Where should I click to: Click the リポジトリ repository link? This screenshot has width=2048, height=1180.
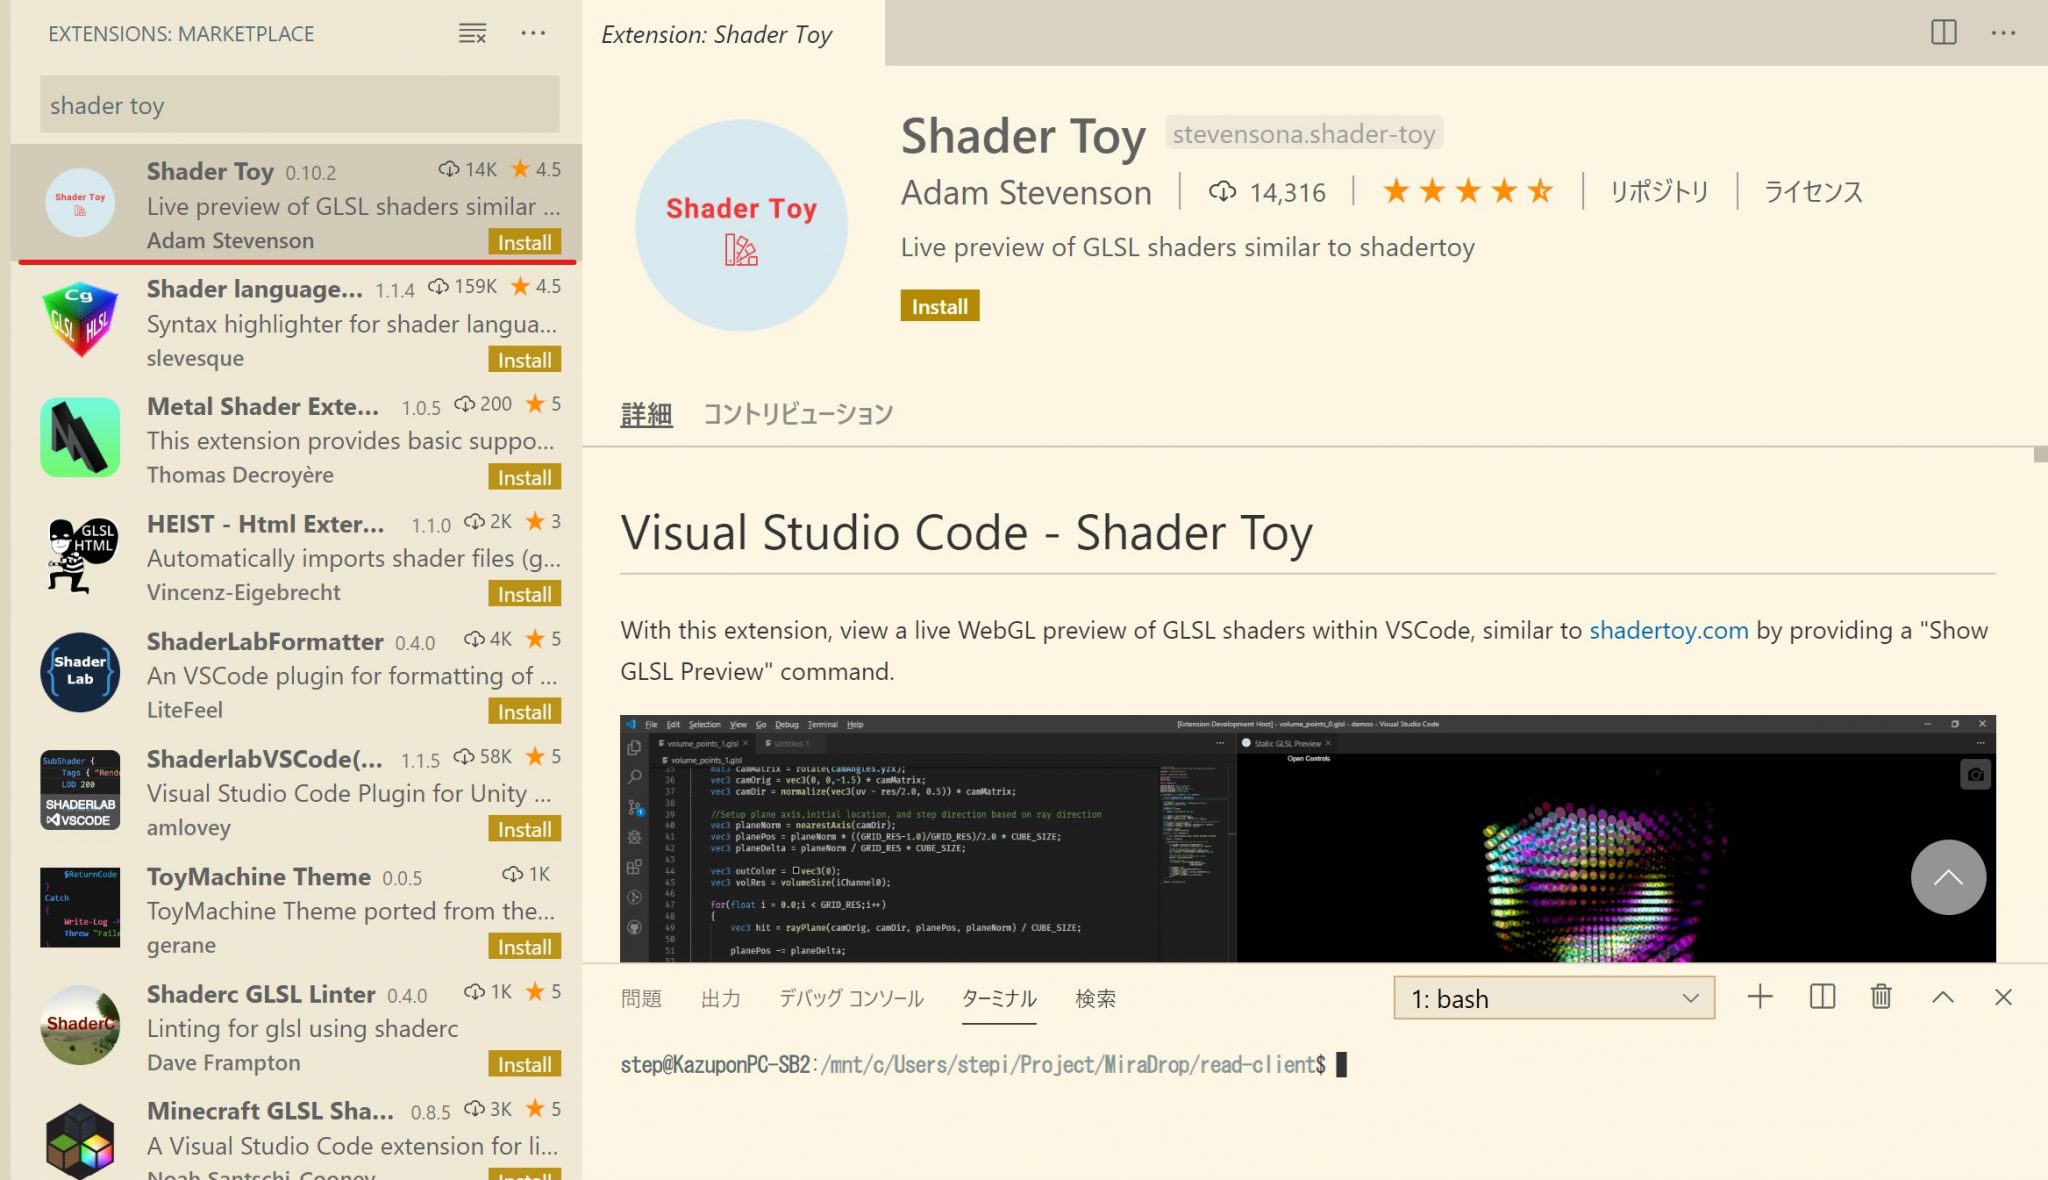coord(1659,192)
